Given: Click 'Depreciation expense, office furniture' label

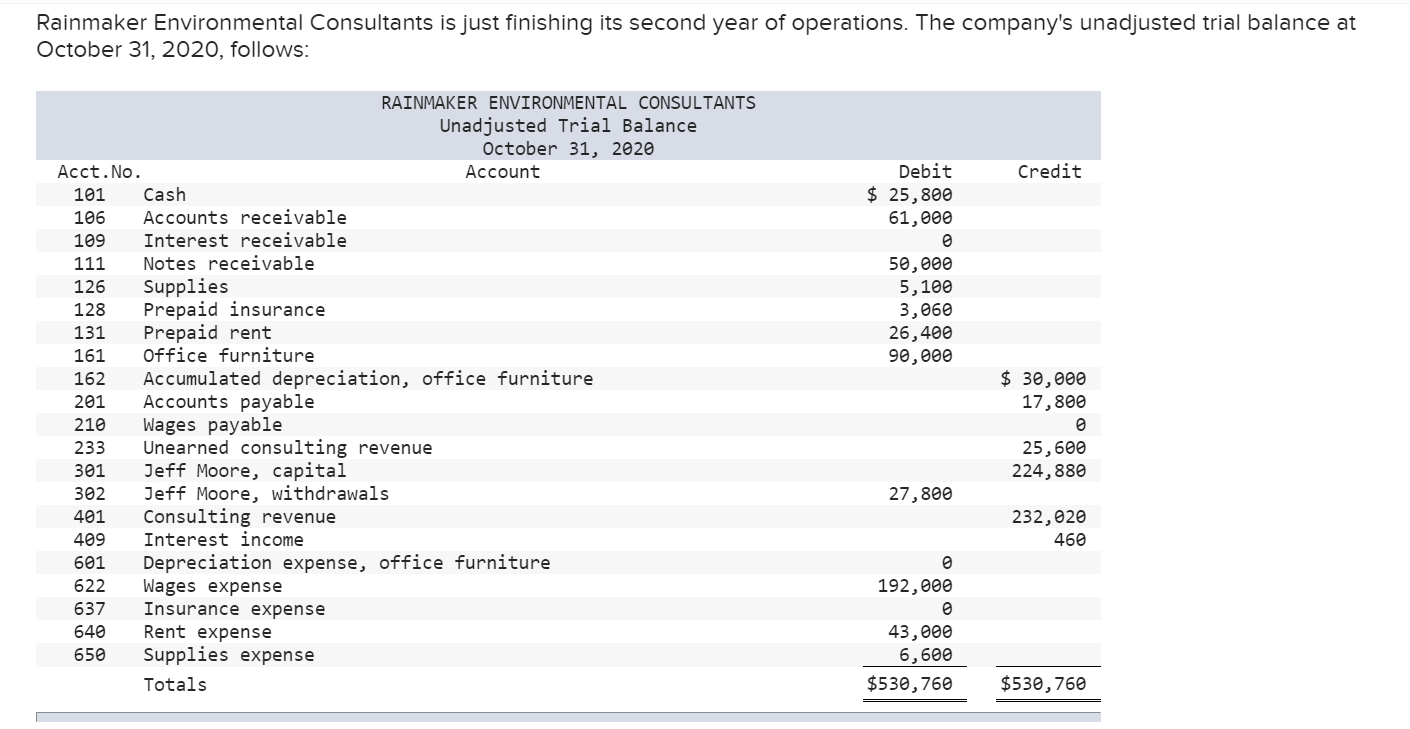Looking at the screenshot, I should [x=347, y=562].
